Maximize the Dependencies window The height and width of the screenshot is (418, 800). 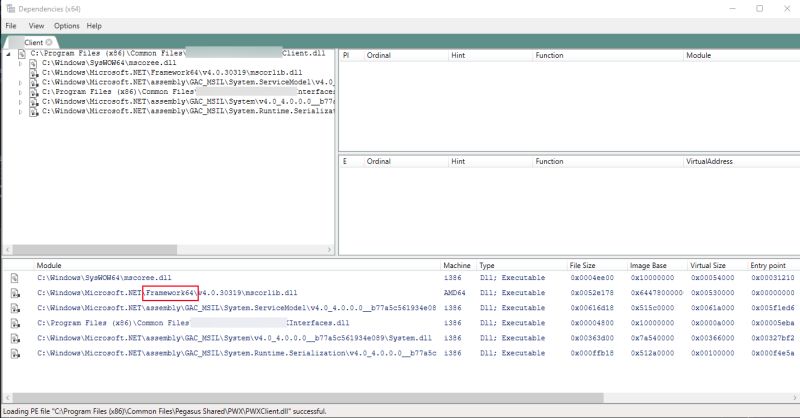(760, 9)
